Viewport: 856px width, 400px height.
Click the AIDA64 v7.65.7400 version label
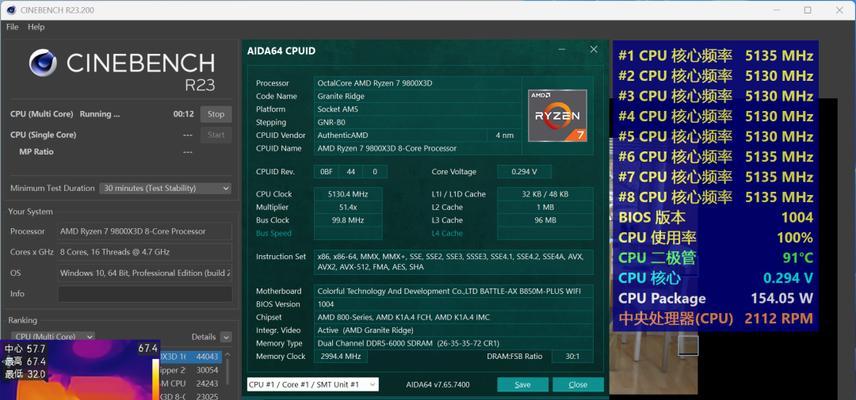(437, 384)
